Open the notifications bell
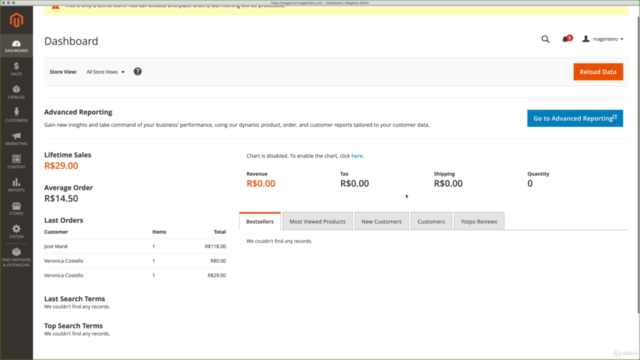Image resolution: width=640 pixels, height=360 pixels. [567, 39]
